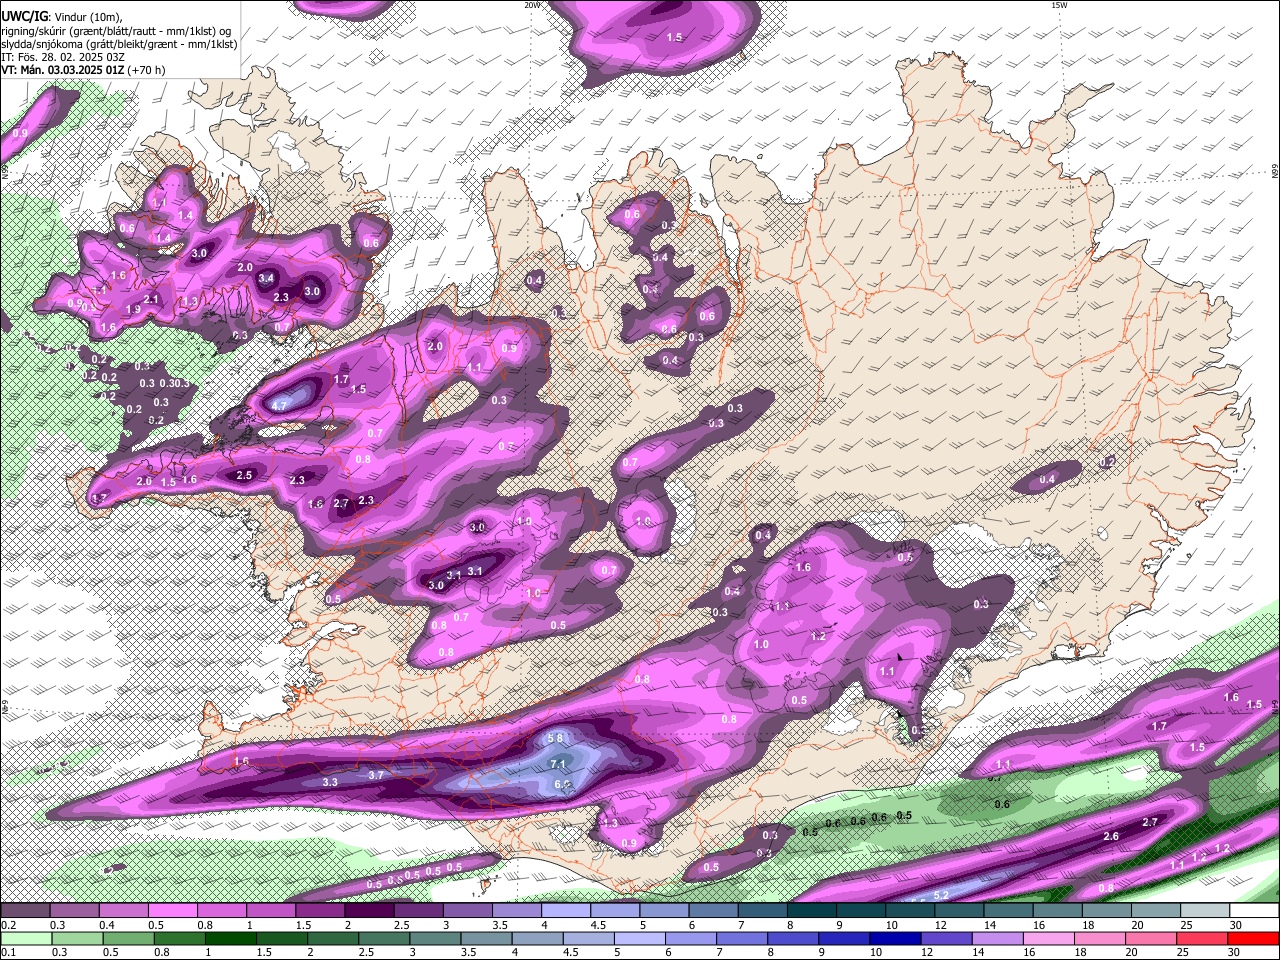Click the 'IT: Fös. 28. 02. 2025 03Z' line
The image size is (1280, 960).
[63, 57]
